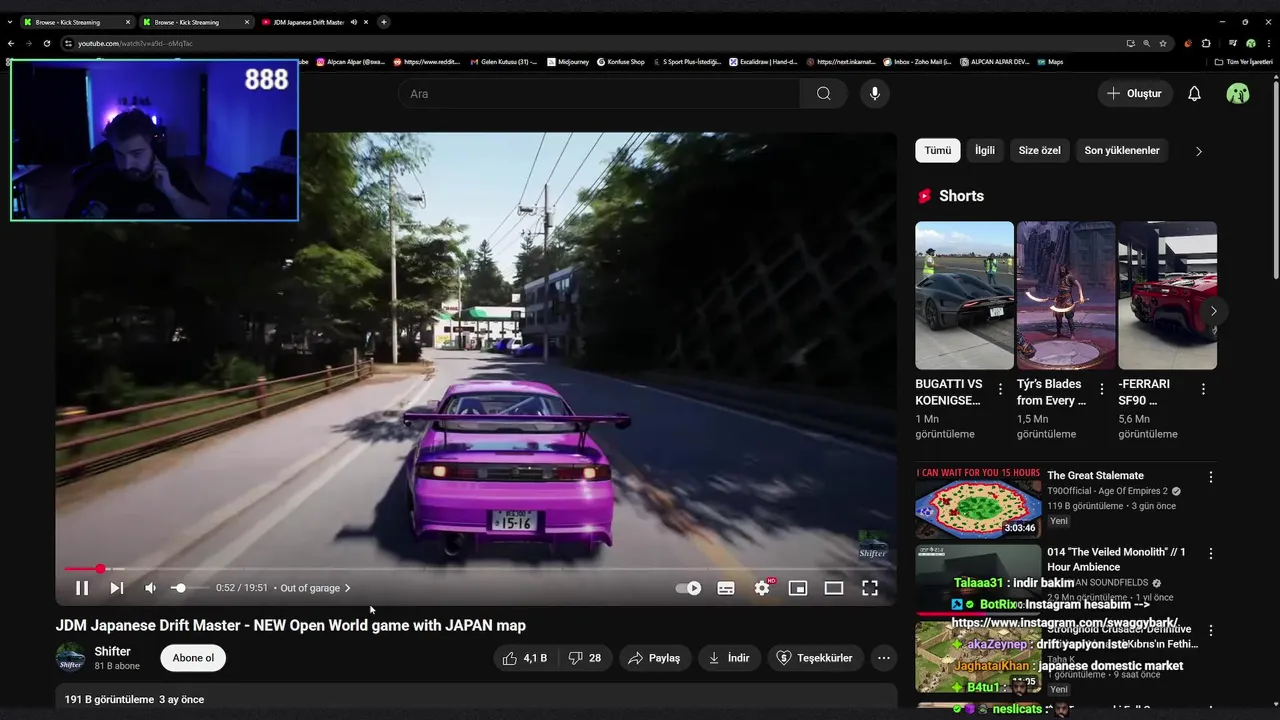Image resolution: width=1280 pixels, height=720 pixels.
Task: Enable miniplayer mode icon
Action: click(798, 588)
